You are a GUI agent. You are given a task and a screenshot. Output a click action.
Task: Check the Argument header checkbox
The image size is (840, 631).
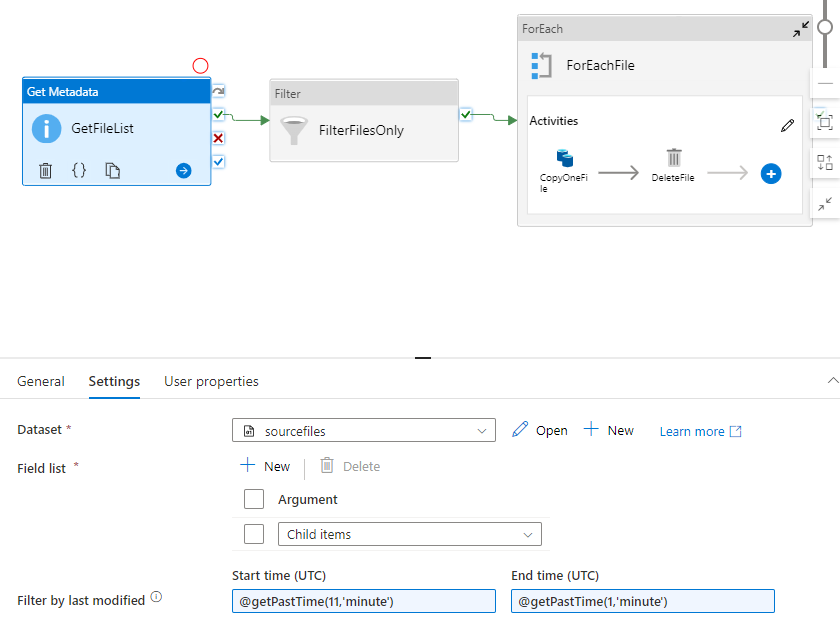pyautogui.click(x=254, y=499)
